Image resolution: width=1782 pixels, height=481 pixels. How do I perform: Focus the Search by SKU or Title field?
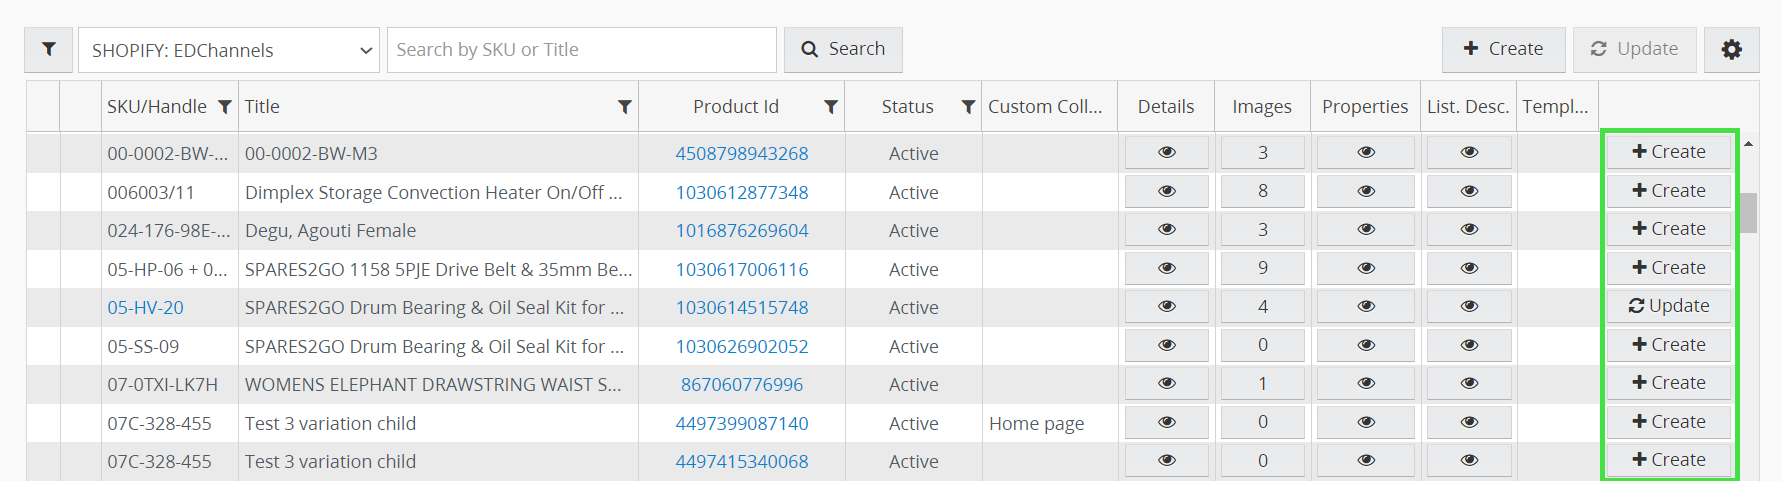[581, 50]
